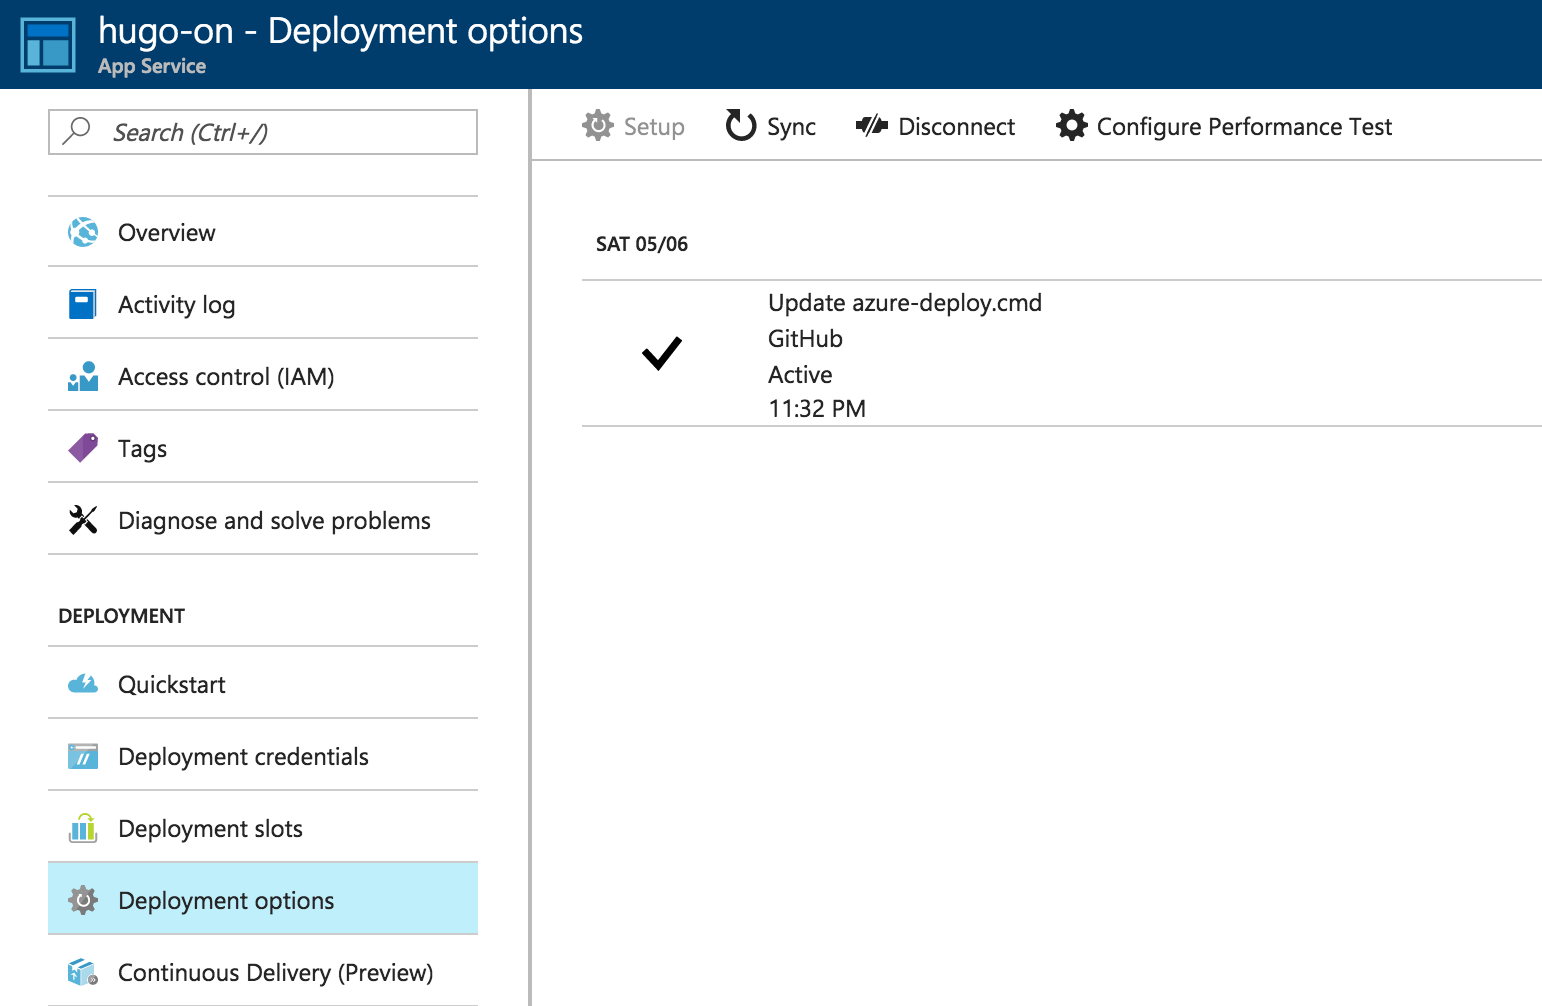Go to Diagnose and solve problems
Screen dimensions: 1542x1006
pyautogui.click(x=274, y=520)
